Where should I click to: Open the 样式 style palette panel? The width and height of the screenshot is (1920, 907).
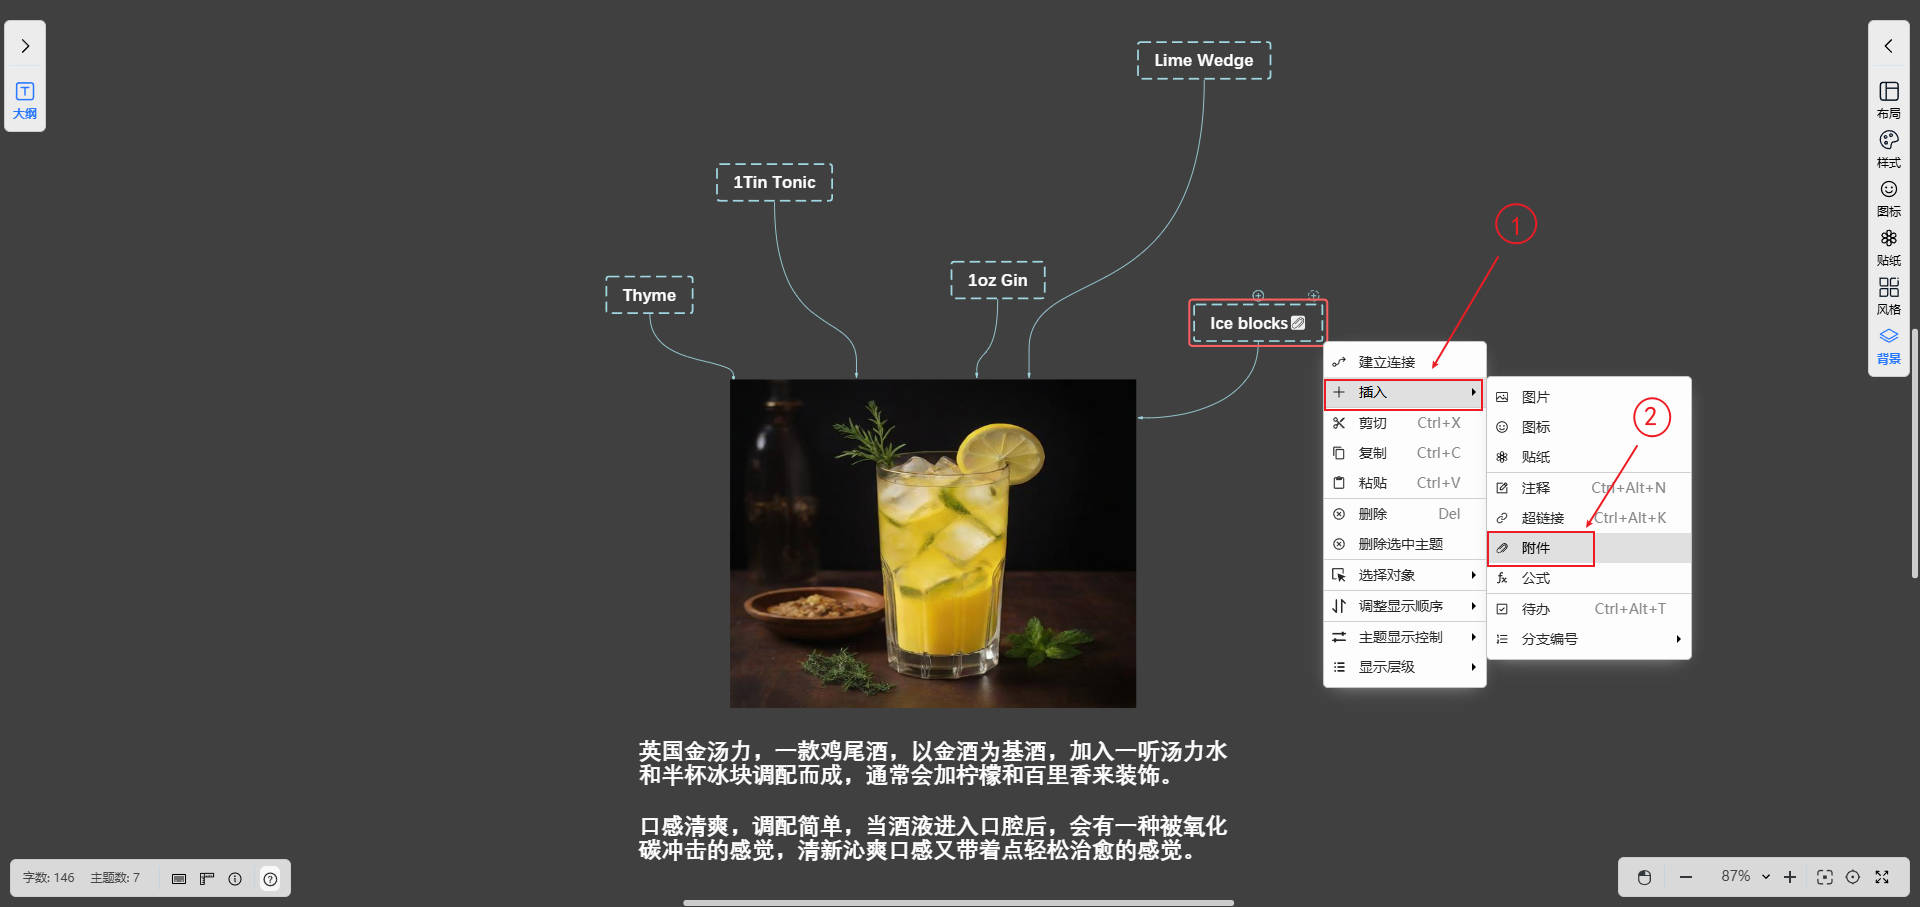[x=1888, y=148]
